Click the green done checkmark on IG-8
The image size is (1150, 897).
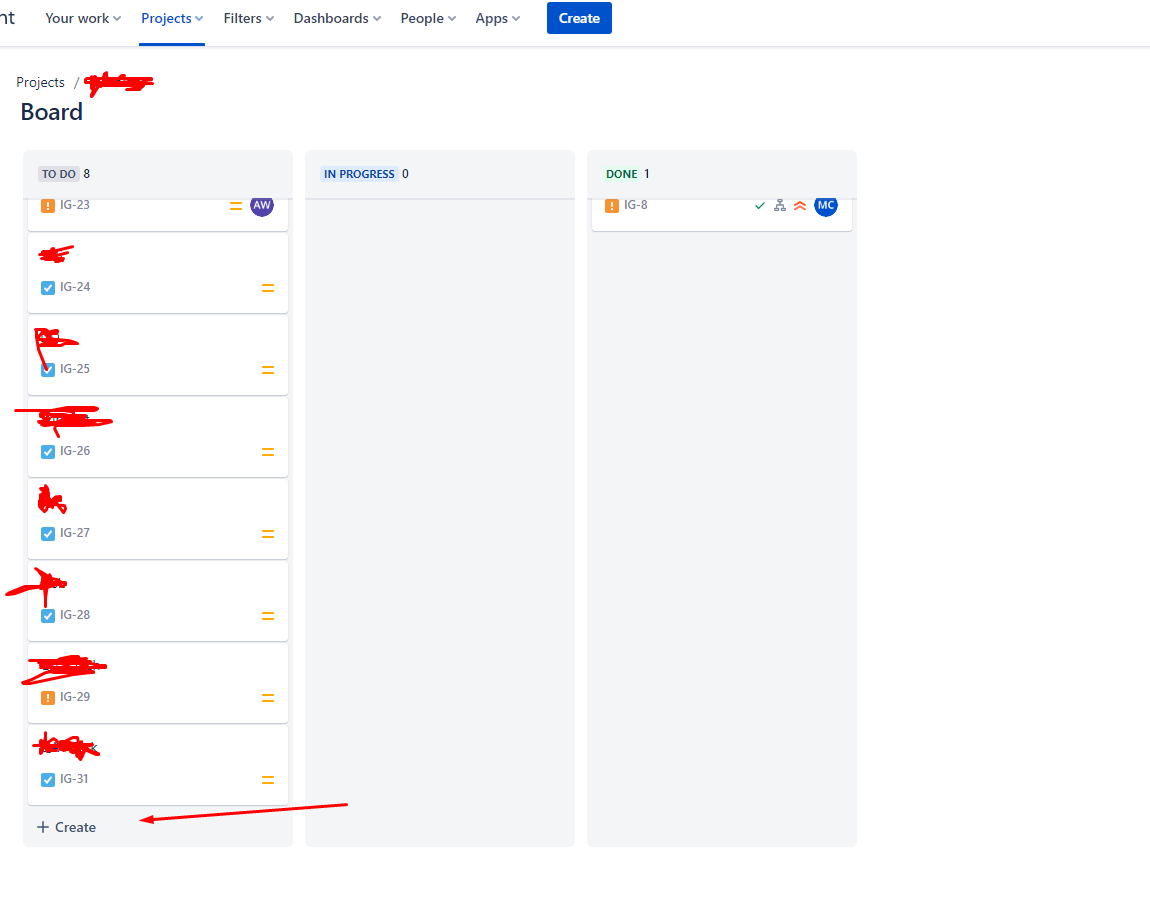(760, 206)
